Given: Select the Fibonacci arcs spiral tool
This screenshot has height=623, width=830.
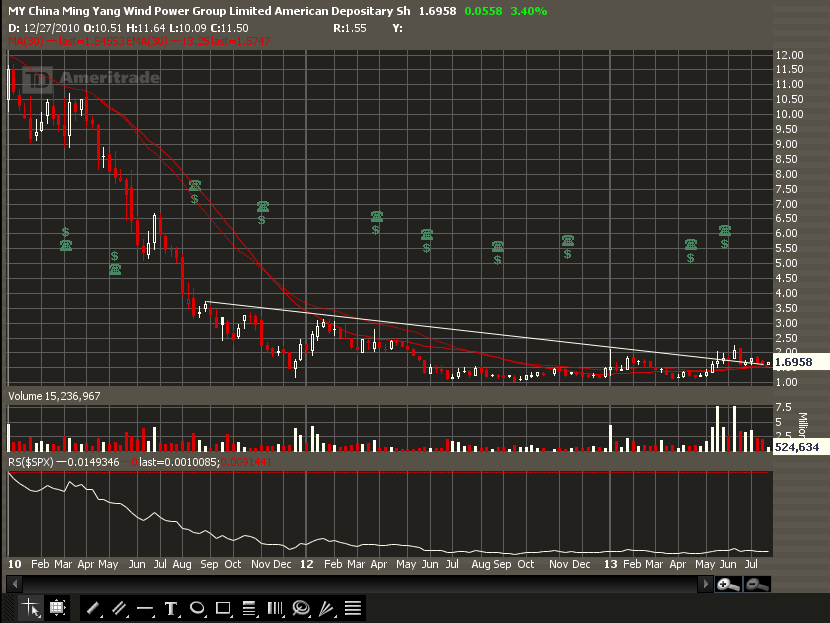Looking at the screenshot, I should (301, 608).
